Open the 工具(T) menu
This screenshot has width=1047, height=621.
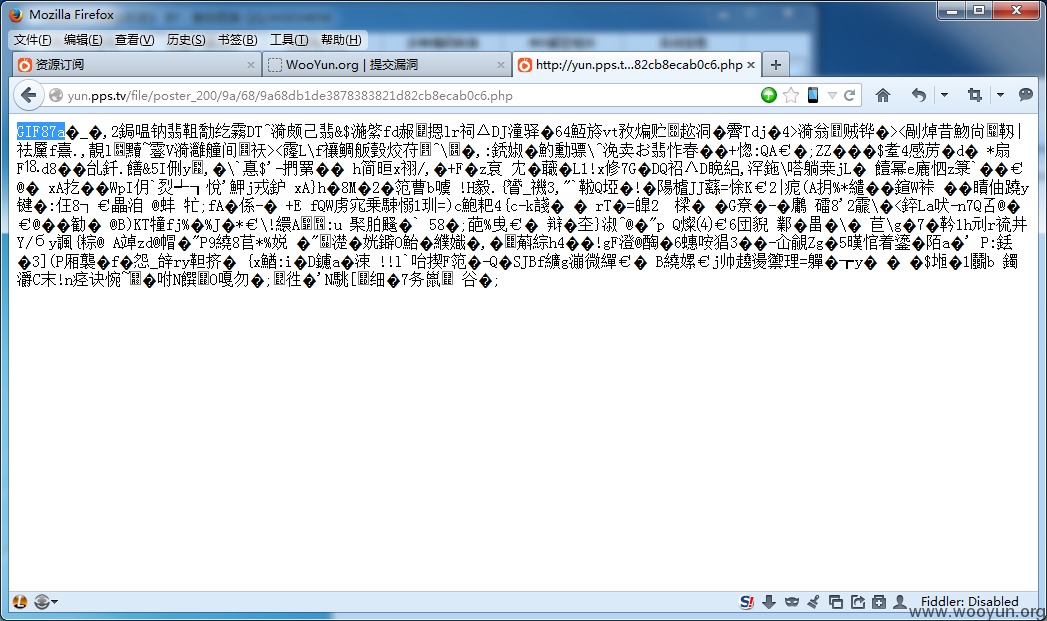(x=288, y=40)
